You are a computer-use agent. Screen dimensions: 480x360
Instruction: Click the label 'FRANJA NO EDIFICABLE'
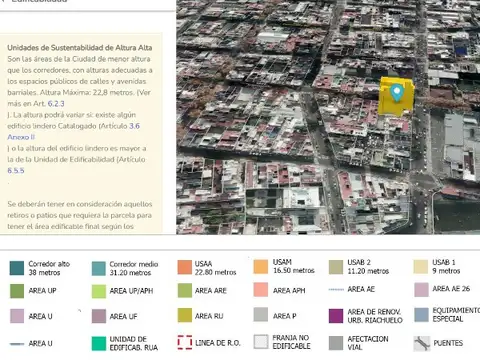[x=291, y=342]
